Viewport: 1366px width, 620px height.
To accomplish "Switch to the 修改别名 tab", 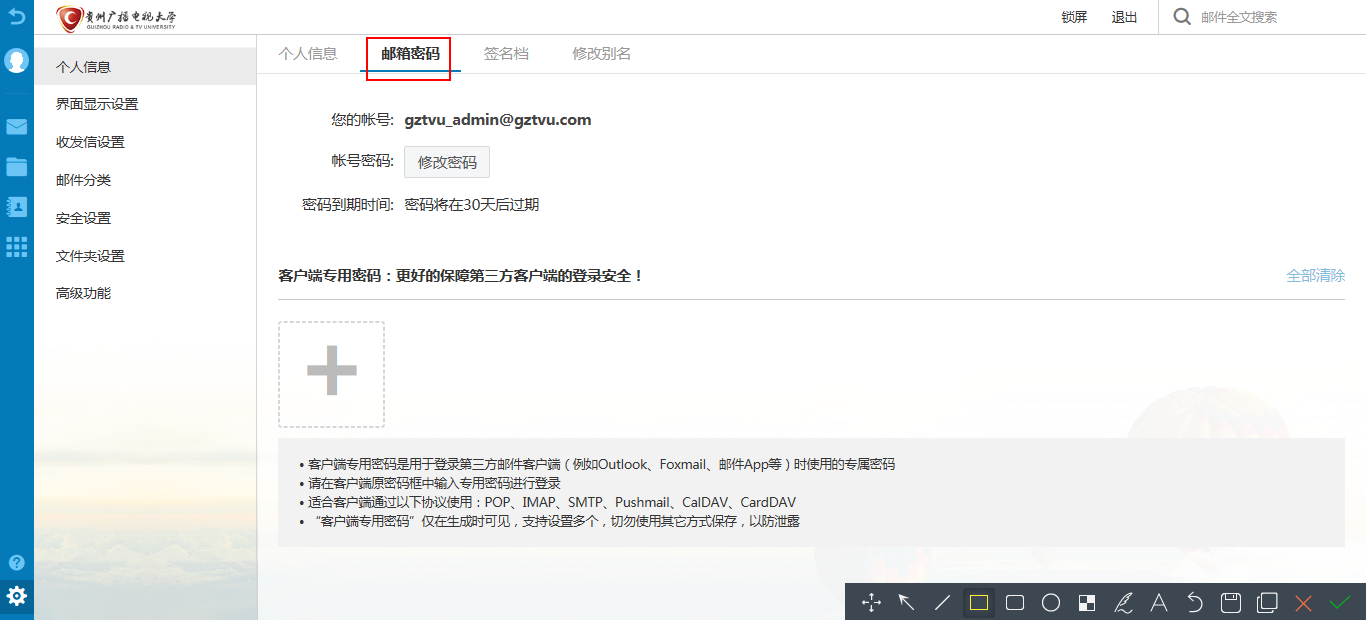I will coord(601,54).
